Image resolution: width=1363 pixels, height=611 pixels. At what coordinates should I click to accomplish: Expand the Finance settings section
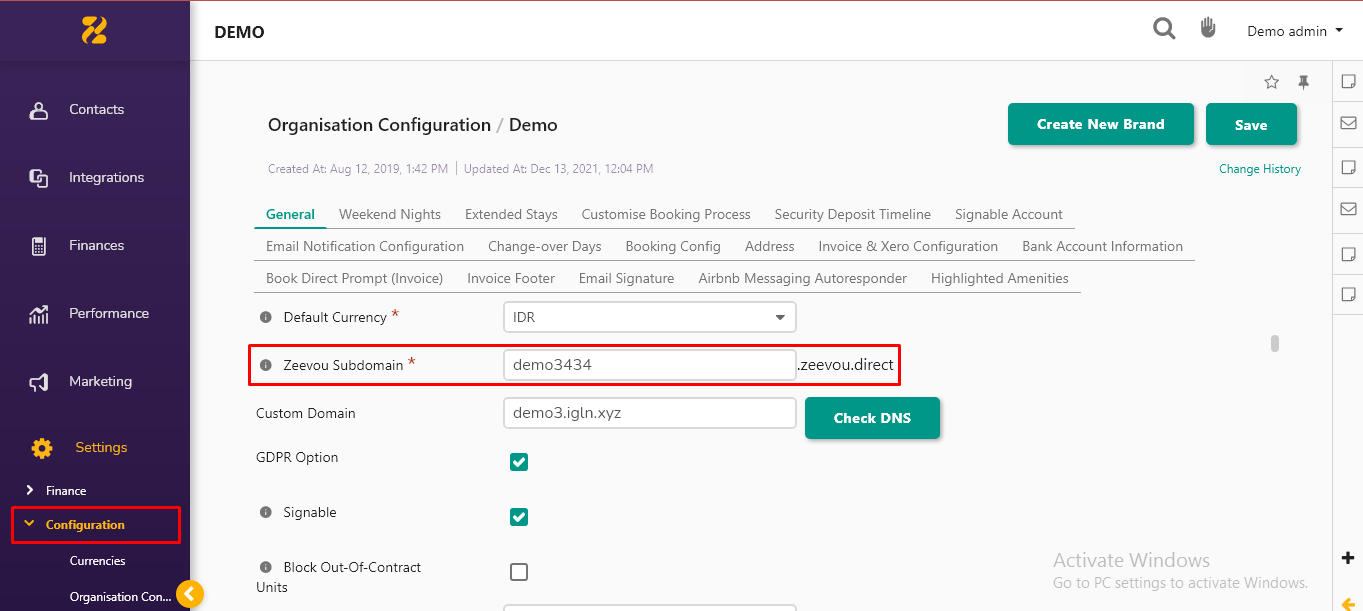(66, 491)
